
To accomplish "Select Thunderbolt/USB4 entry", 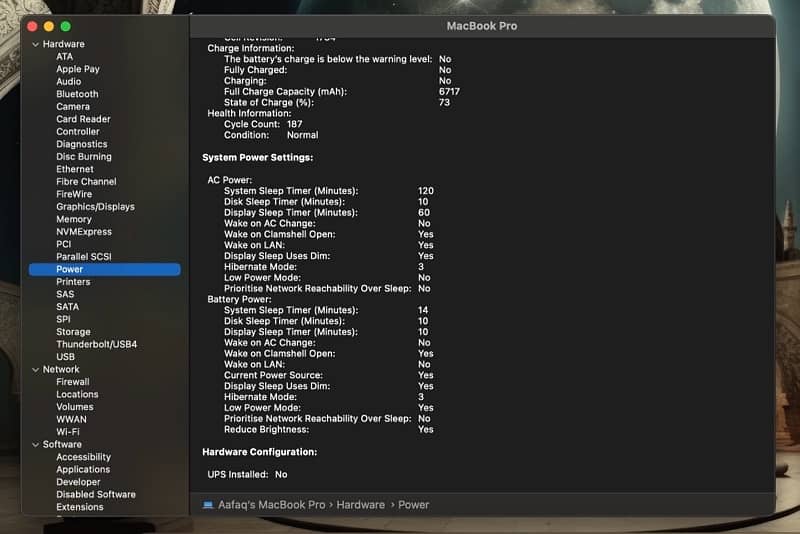I will [96, 344].
